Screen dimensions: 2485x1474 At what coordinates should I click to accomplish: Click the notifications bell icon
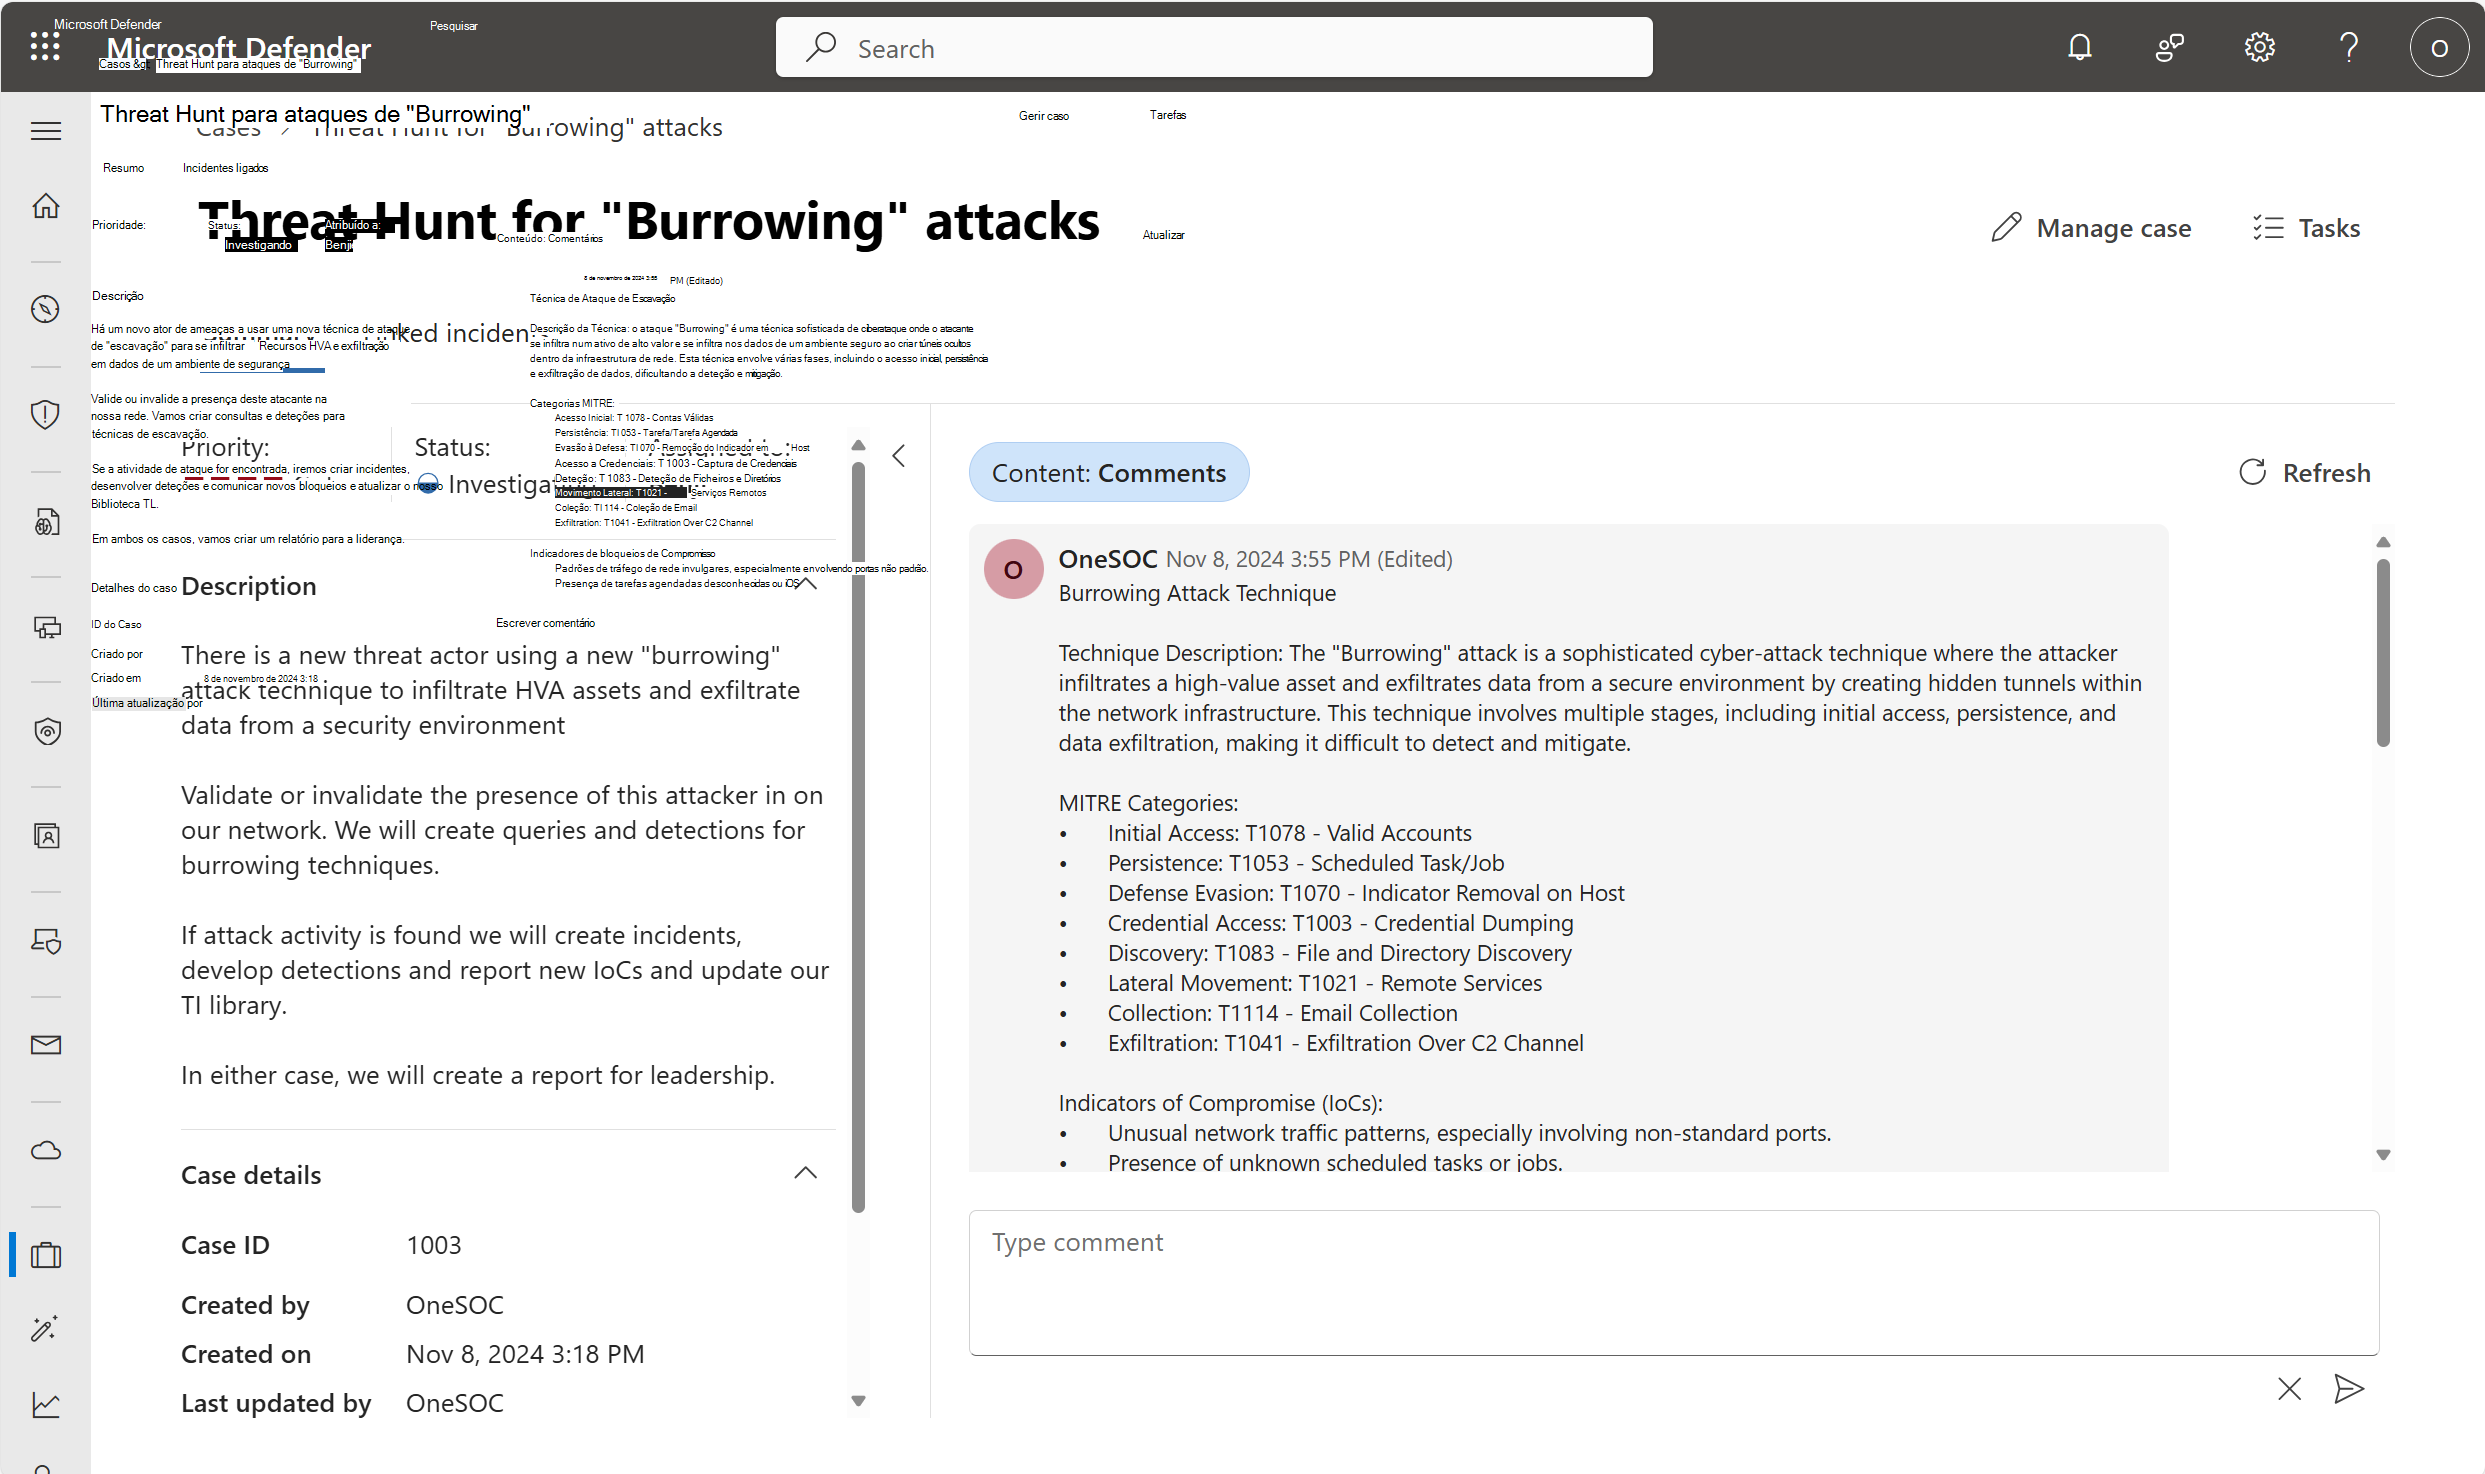pyautogui.click(x=2079, y=47)
